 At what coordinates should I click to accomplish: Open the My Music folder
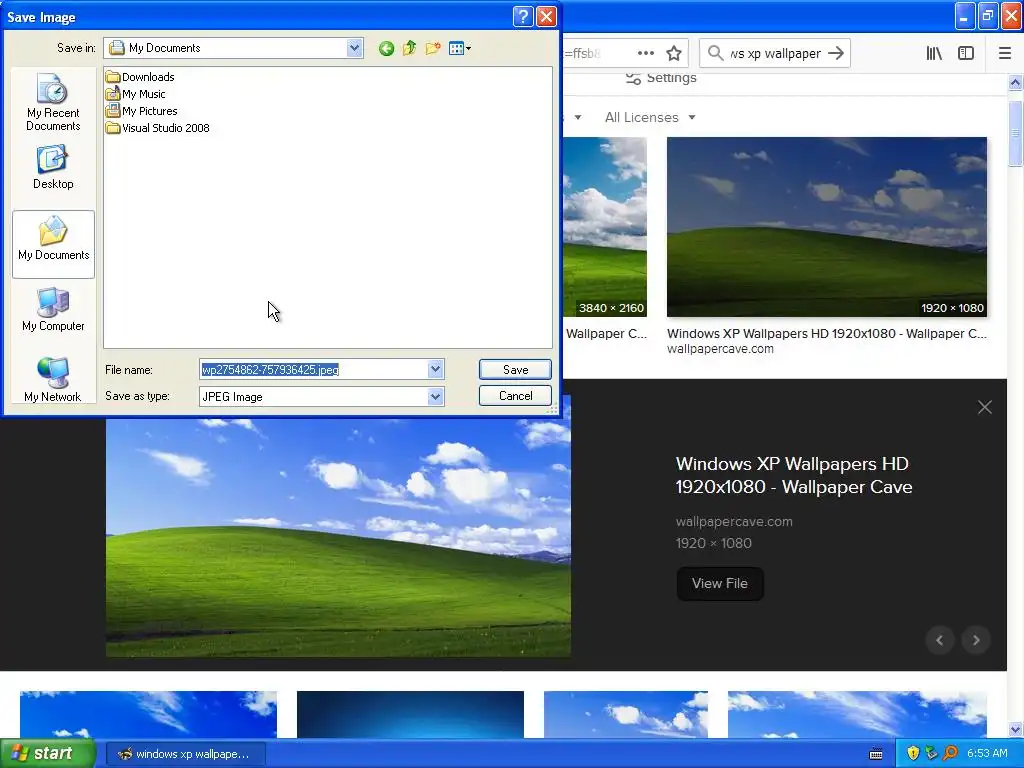point(136,94)
